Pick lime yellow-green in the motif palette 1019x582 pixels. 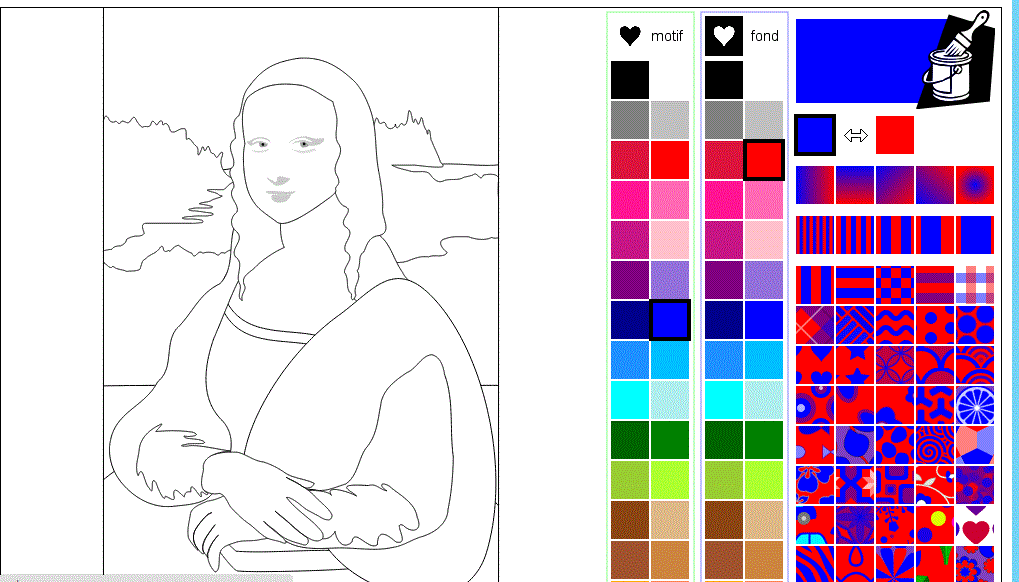pyautogui.click(x=670, y=479)
